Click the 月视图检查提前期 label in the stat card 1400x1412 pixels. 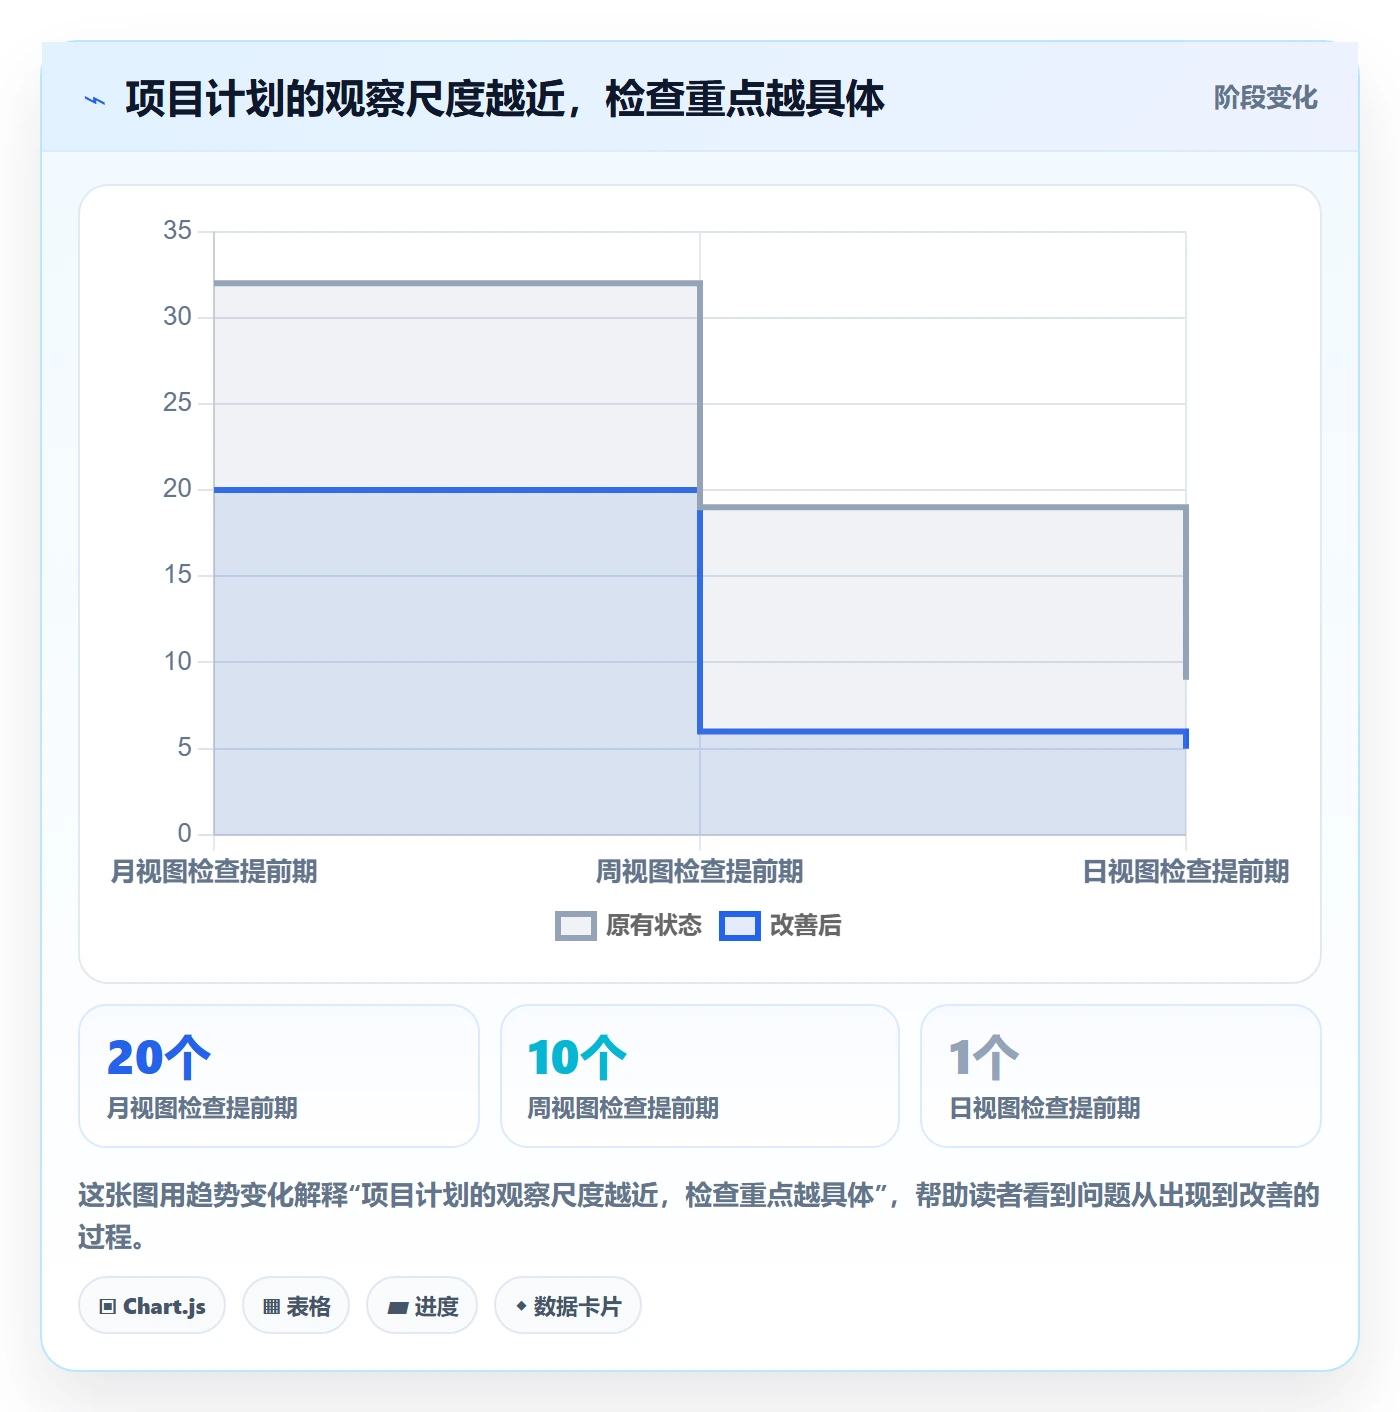coord(202,1108)
